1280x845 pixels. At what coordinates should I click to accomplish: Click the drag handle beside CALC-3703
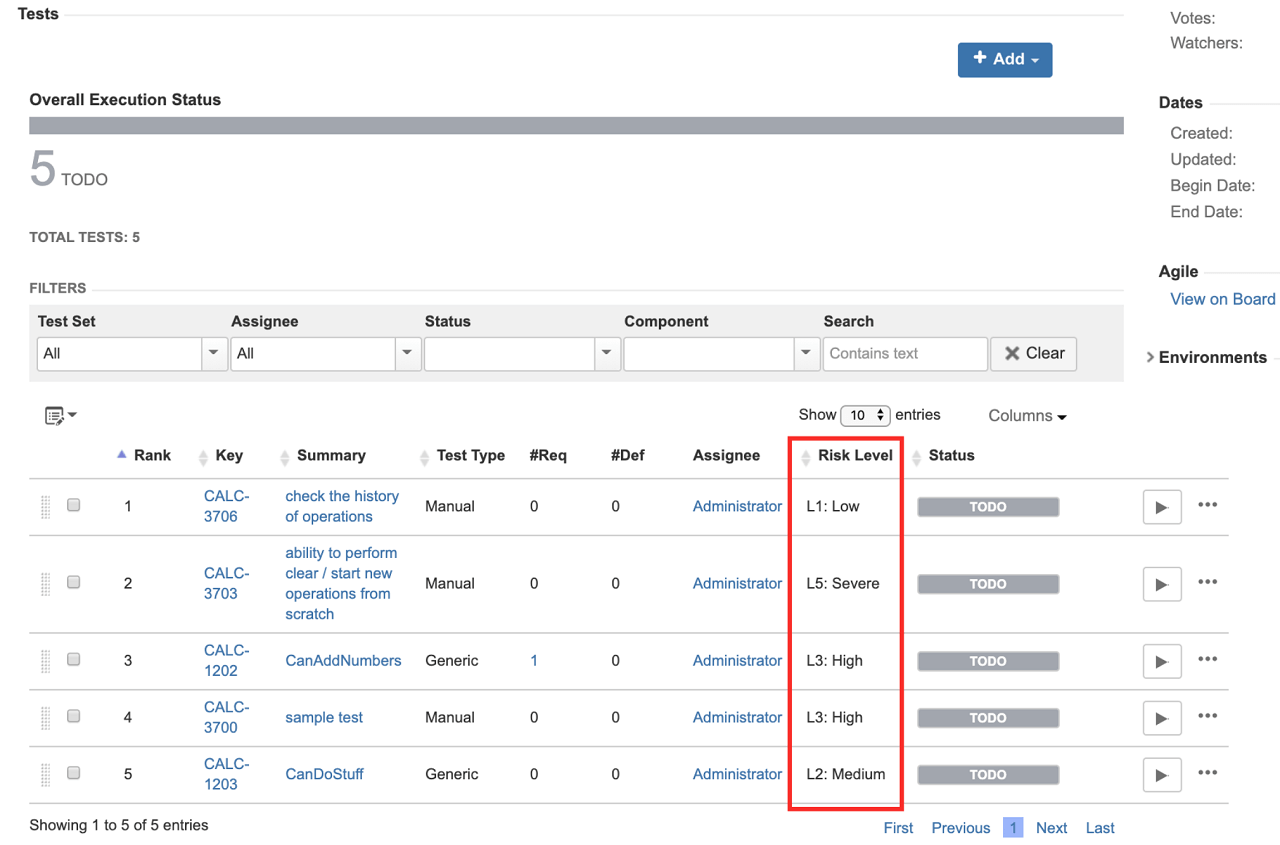45,582
